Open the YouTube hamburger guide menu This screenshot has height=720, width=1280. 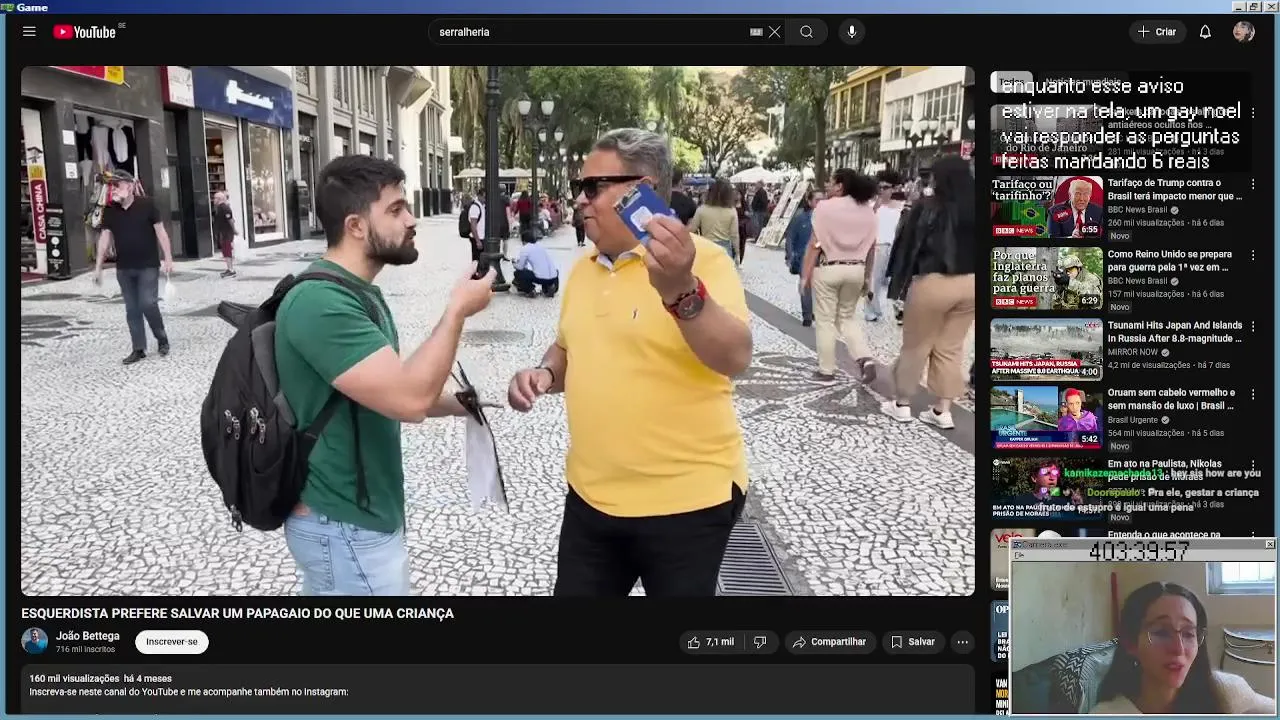pyautogui.click(x=29, y=32)
